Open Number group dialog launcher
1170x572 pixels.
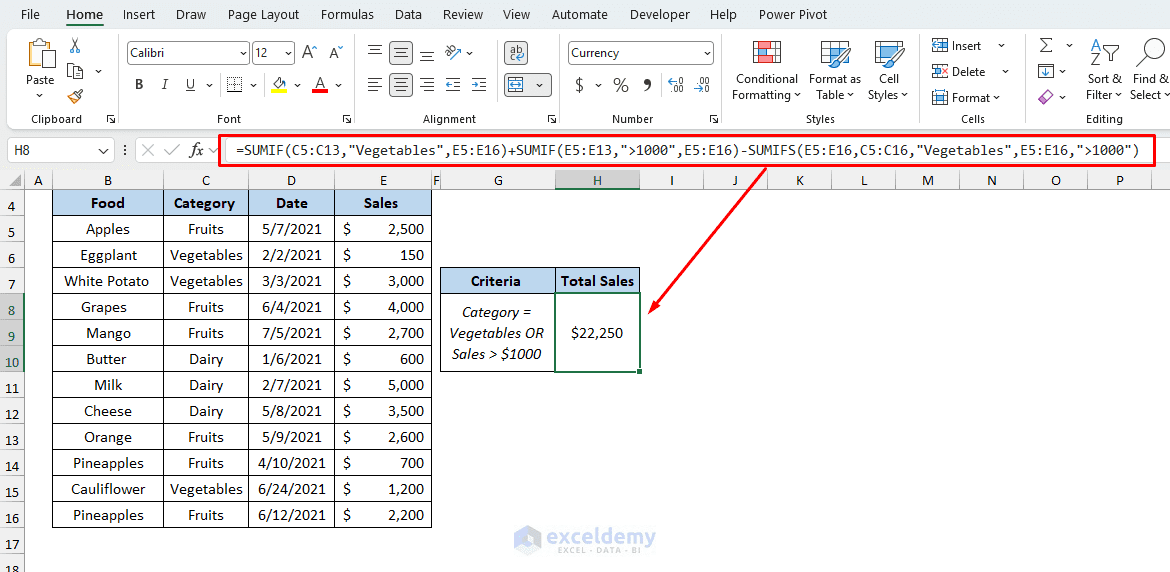(714, 119)
